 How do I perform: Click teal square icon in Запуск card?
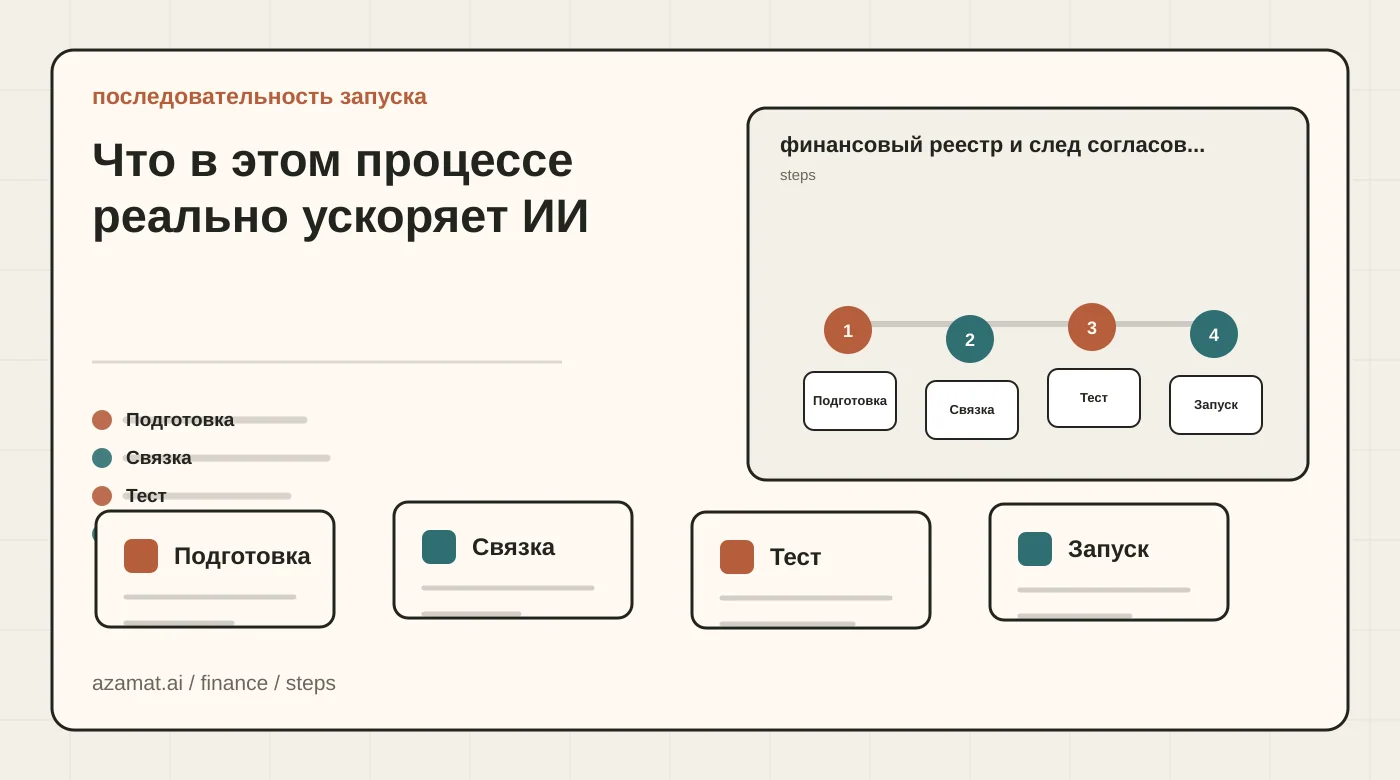(1035, 549)
